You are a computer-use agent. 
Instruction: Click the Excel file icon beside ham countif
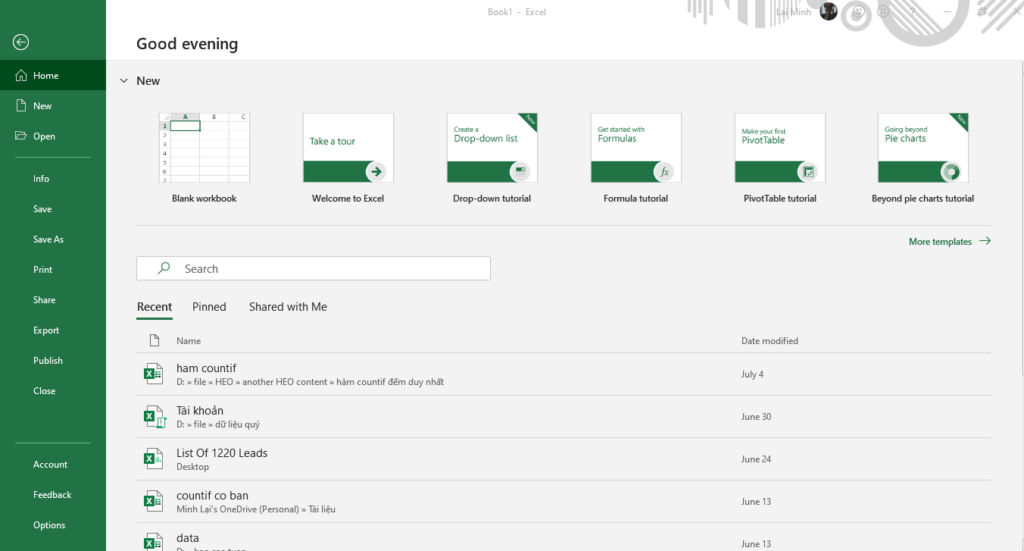coord(152,374)
